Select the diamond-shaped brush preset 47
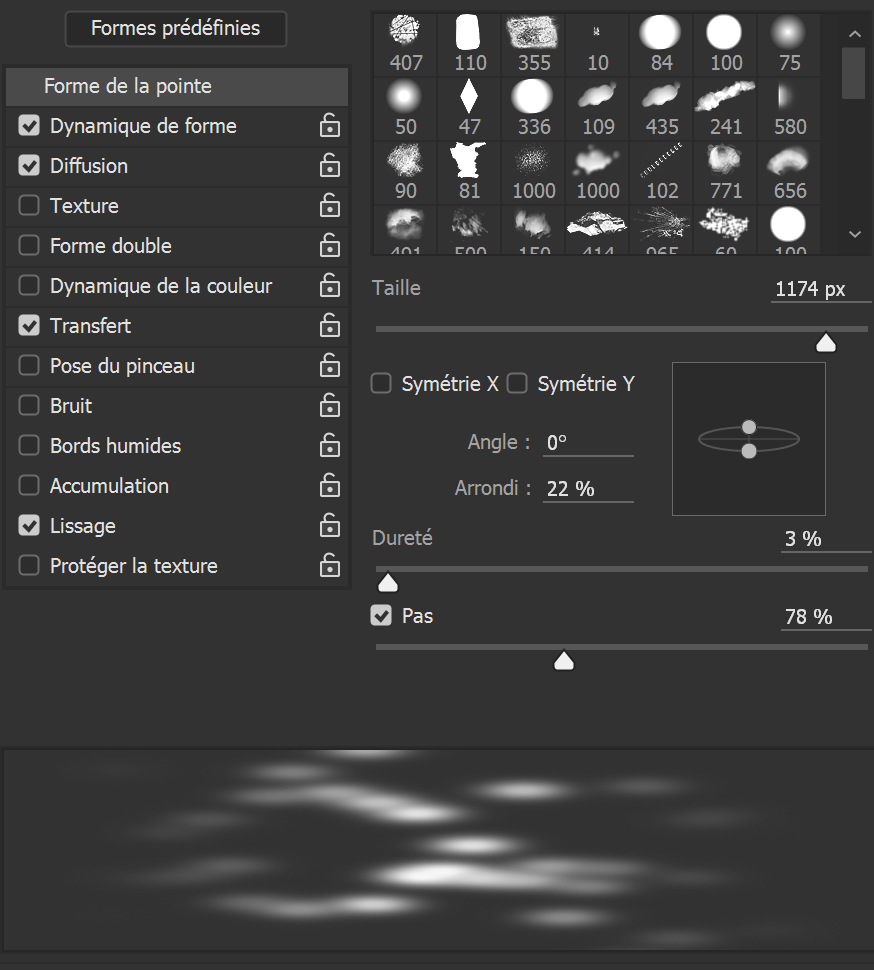Viewport: 874px width, 970px height. tap(470, 97)
